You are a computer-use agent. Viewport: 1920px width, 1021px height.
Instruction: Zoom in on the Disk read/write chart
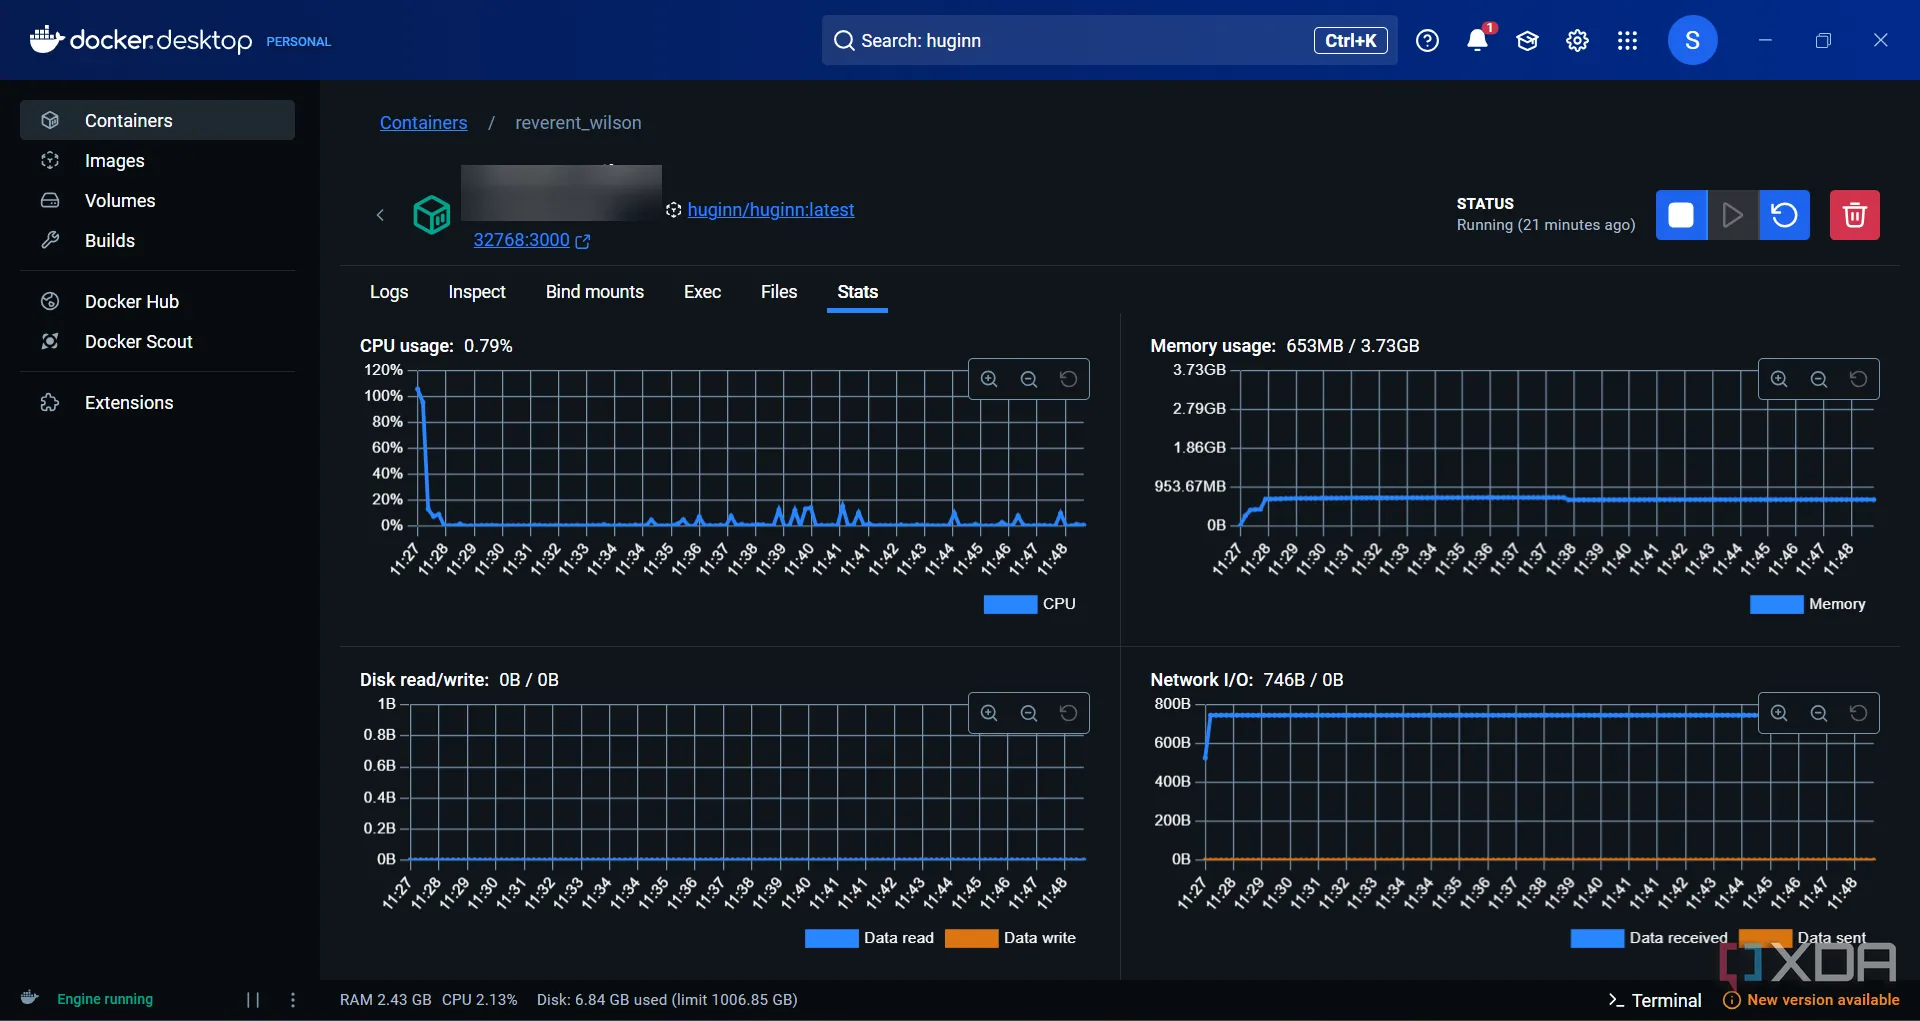click(989, 713)
